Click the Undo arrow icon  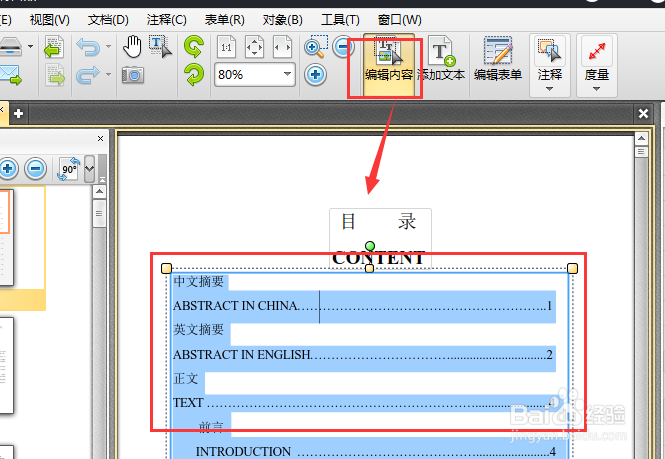[x=88, y=47]
